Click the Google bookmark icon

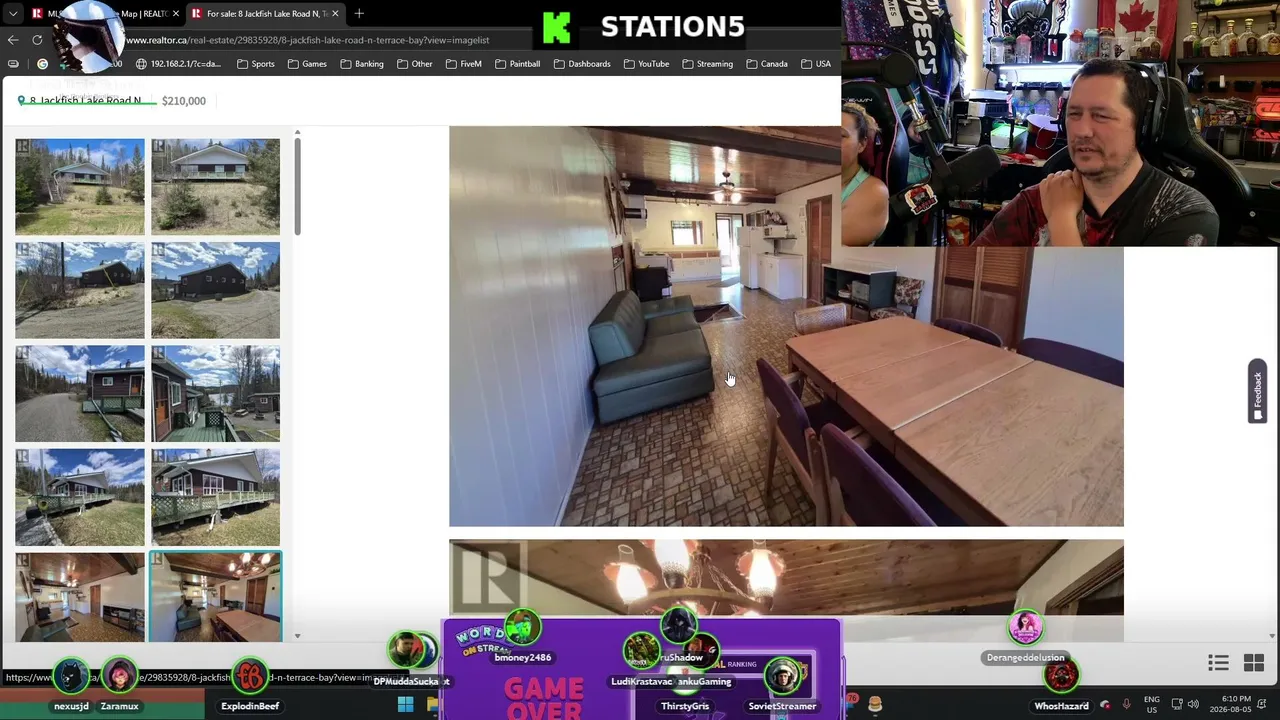(42, 64)
